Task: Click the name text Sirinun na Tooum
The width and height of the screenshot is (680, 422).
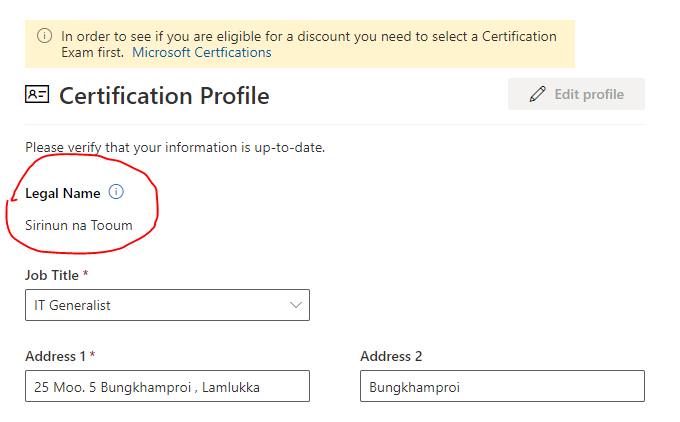Action: point(79,225)
